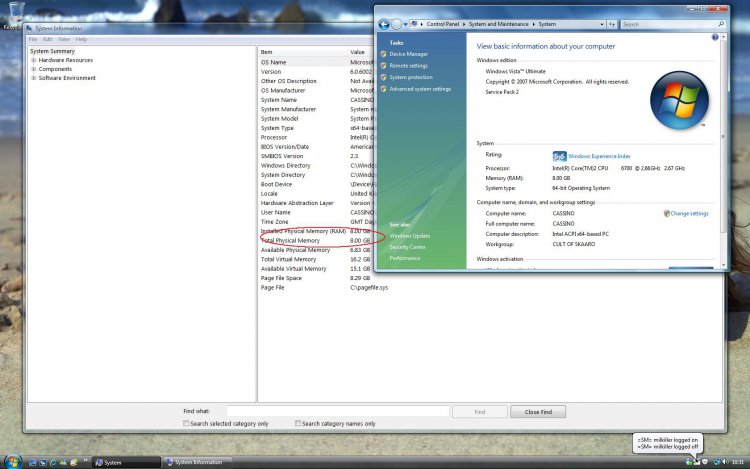The width and height of the screenshot is (750, 469).
Task: Click the messenger buddies tray icon
Action: click(x=689, y=462)
